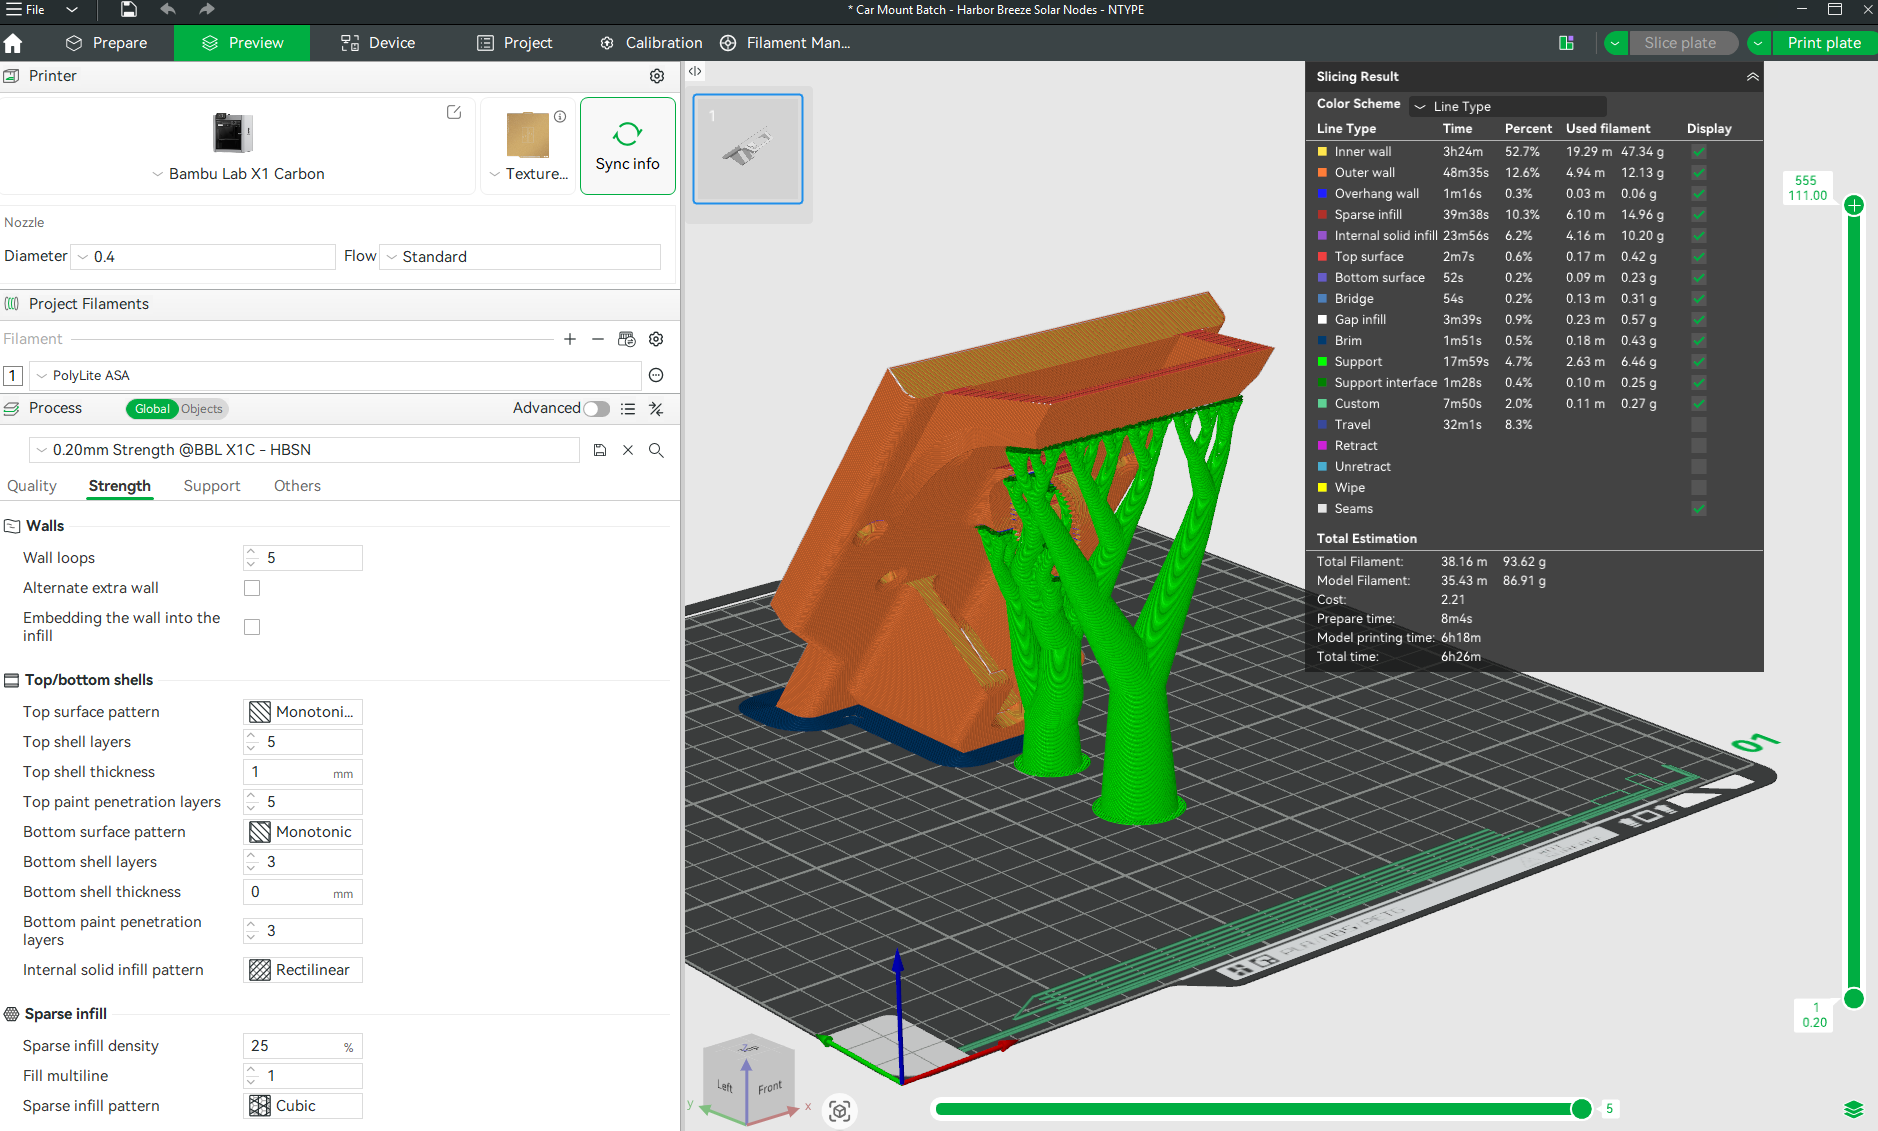
Task: Enable Alternate extra wall checkbox
Action: coord(252,588)
